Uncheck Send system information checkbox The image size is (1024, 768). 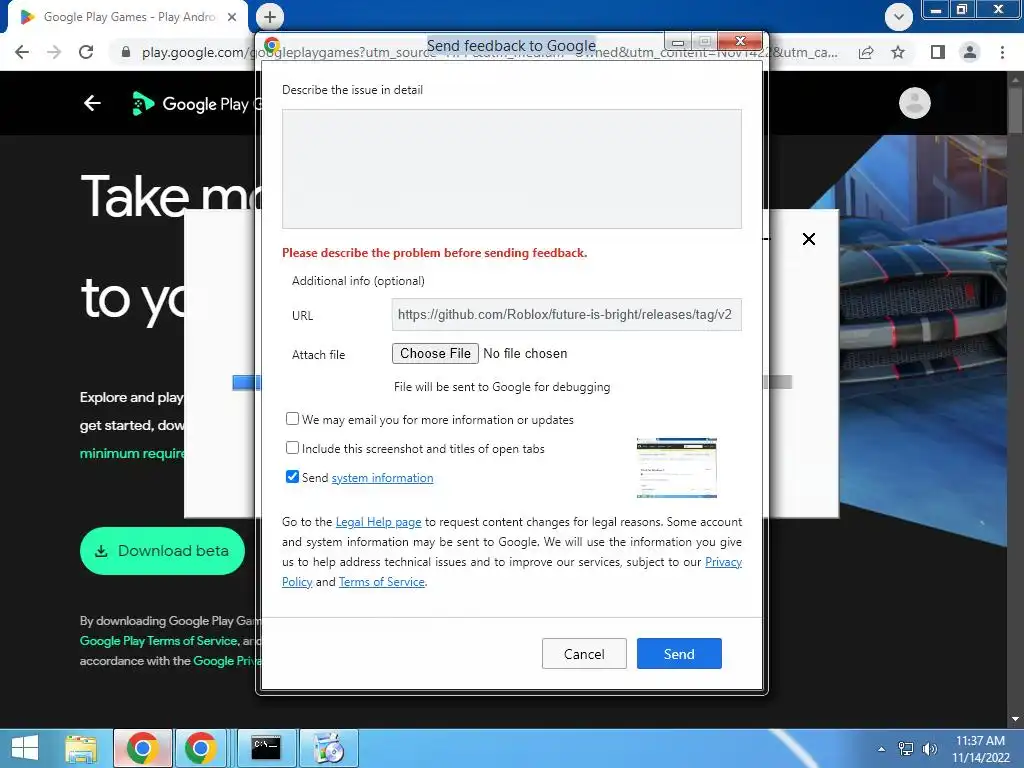point(292,477)
